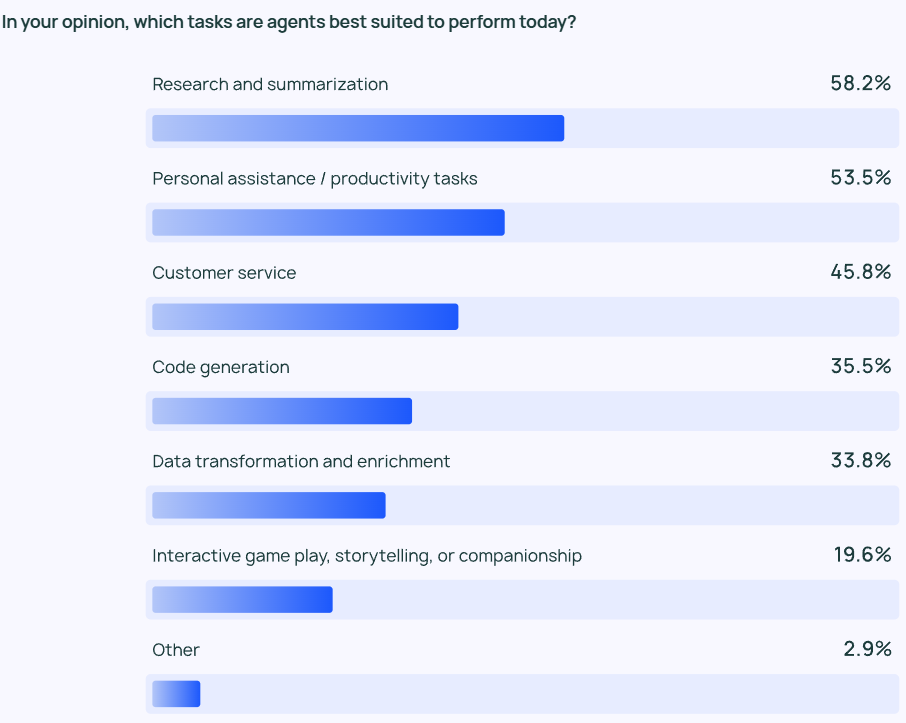Click the Data transformation and enrichment bar
Image resolution: width=906 pixels, height=723 pixels.
(x=269, y=505)
